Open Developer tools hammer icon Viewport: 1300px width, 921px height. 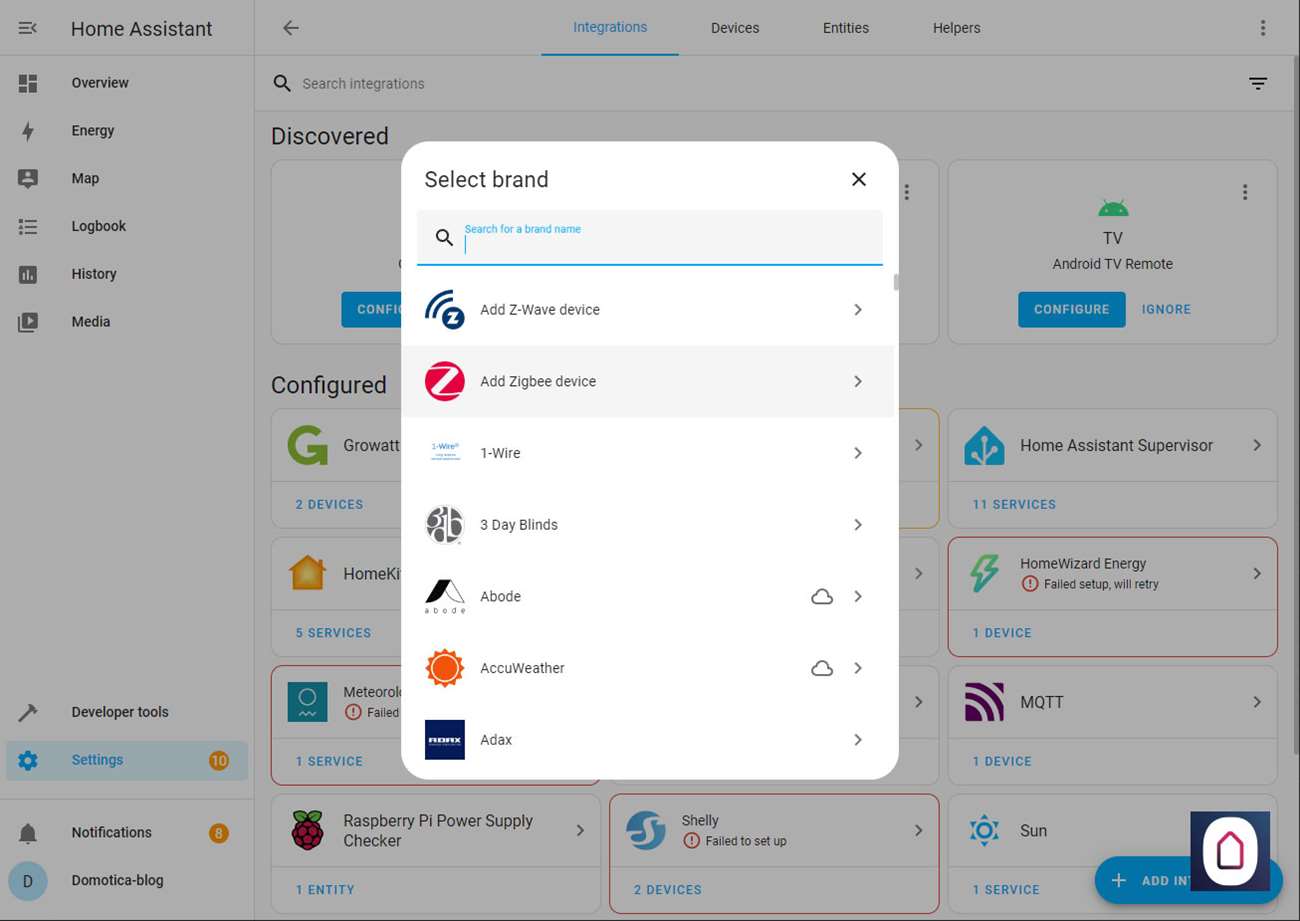[28, 712]
